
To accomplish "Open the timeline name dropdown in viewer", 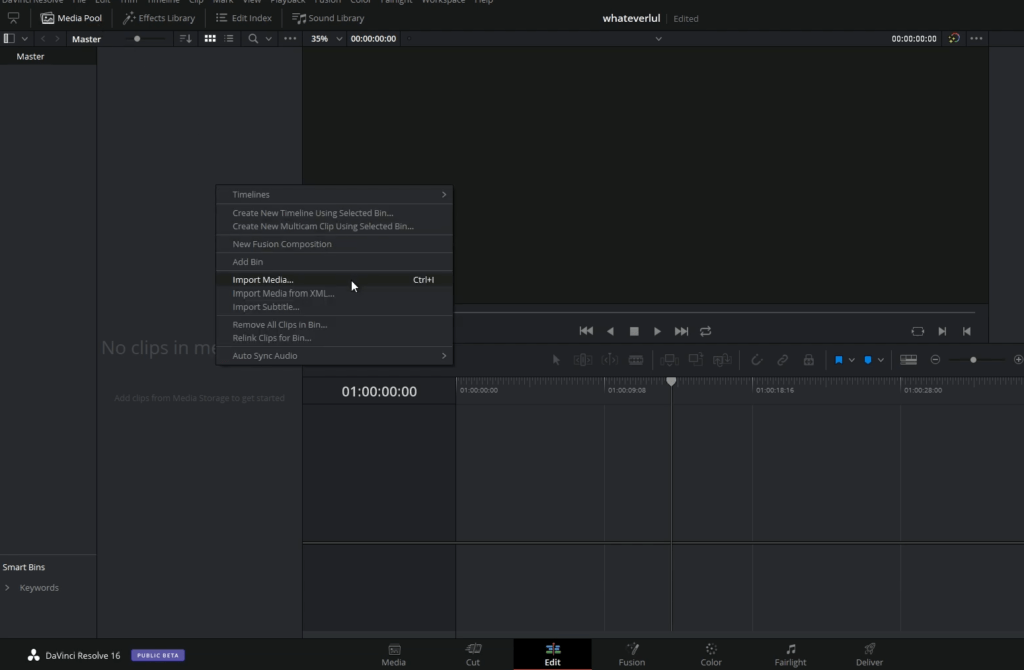I will 658,39.
